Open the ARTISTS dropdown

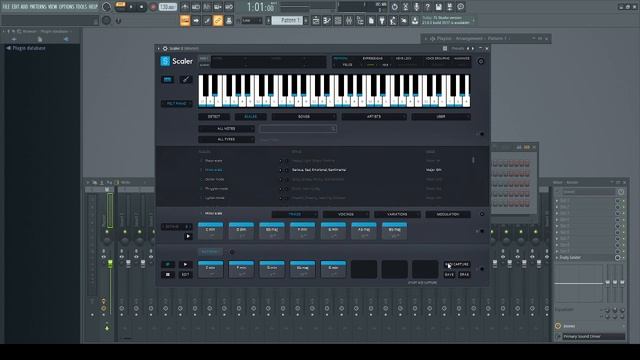[x=373, y=117]
